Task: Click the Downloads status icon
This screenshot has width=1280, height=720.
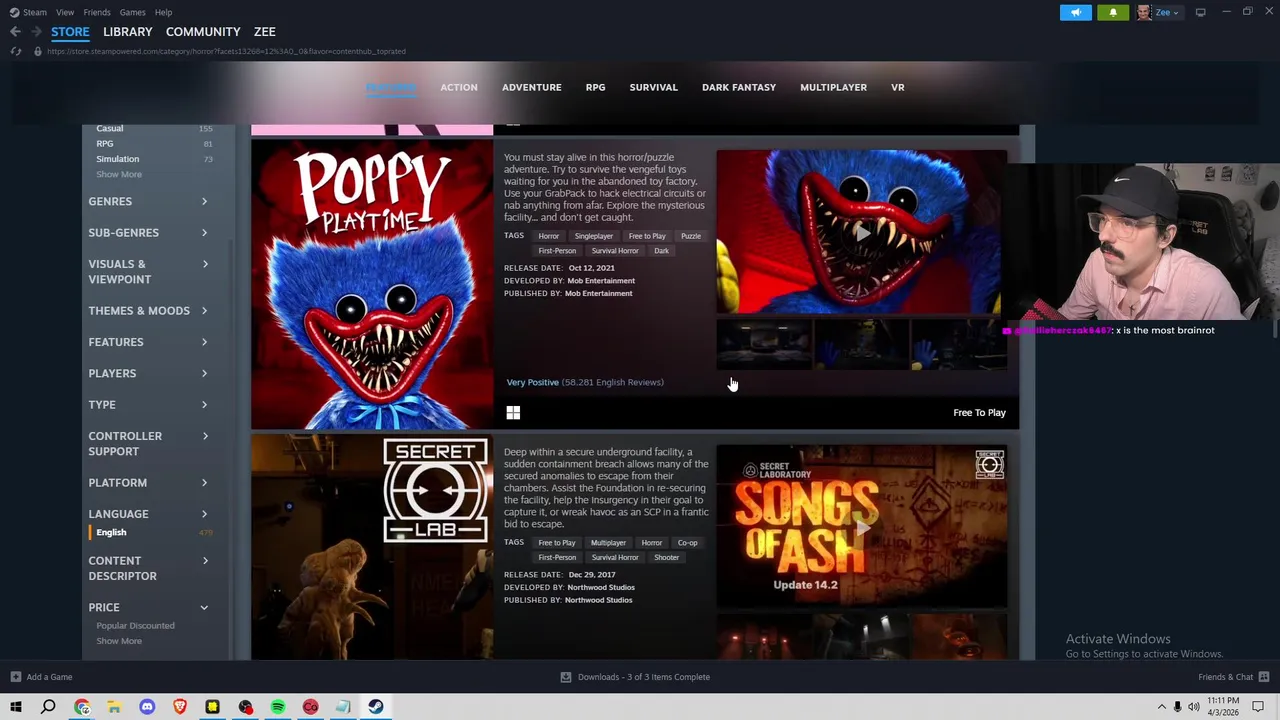Action: pyautogui.click(x=566, y=677)
